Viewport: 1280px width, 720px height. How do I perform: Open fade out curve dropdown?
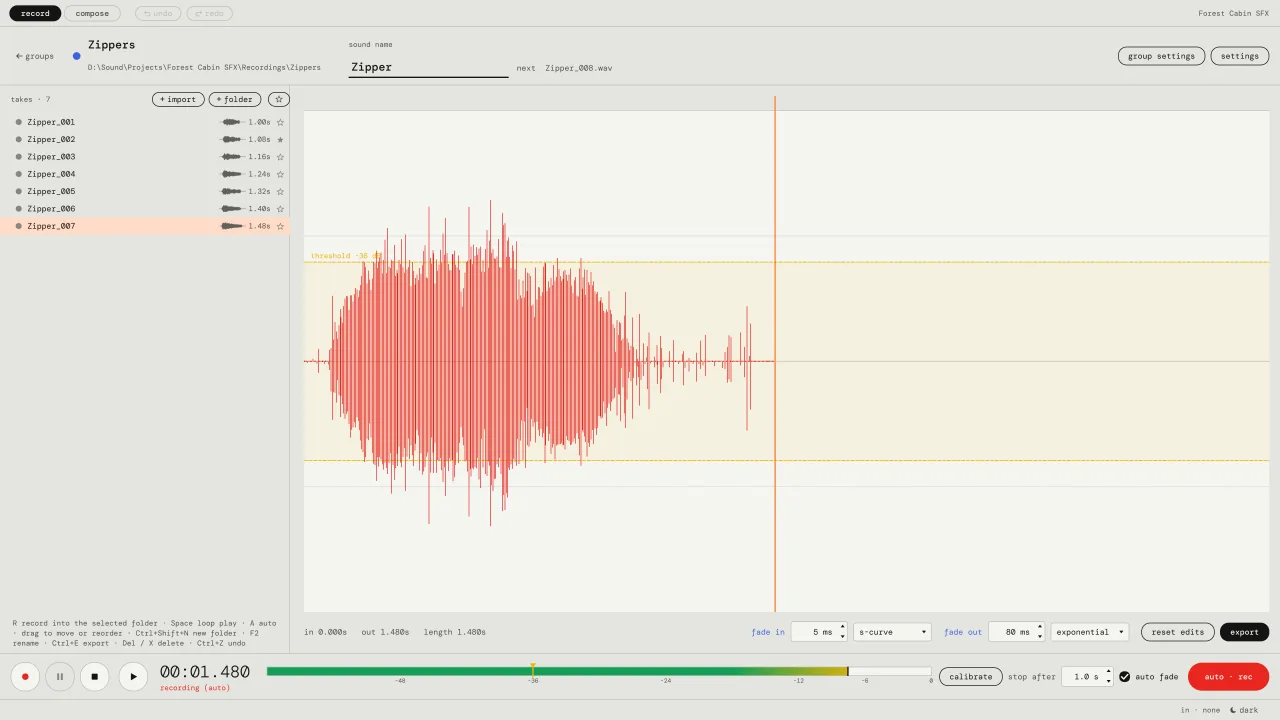[1090, 632]
